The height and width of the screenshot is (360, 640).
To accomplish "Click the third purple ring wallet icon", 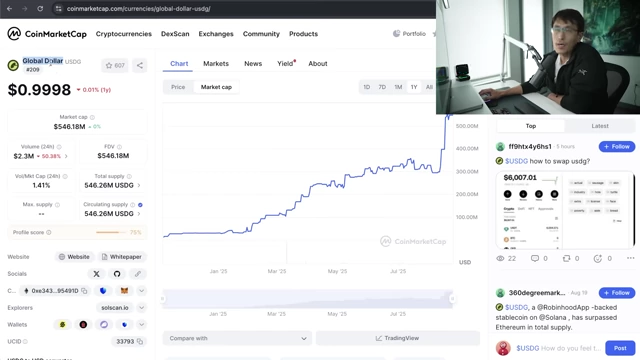I will click(104, 324).
